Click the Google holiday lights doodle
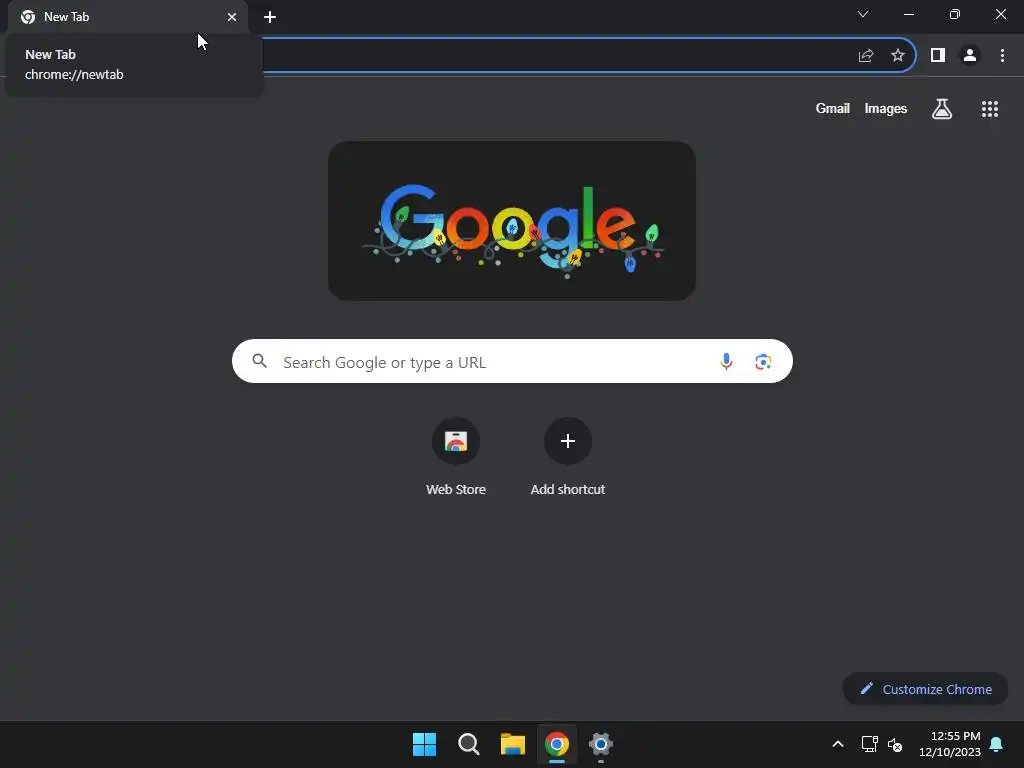Viewport: 1024px width, 768px height. point(512,221)
